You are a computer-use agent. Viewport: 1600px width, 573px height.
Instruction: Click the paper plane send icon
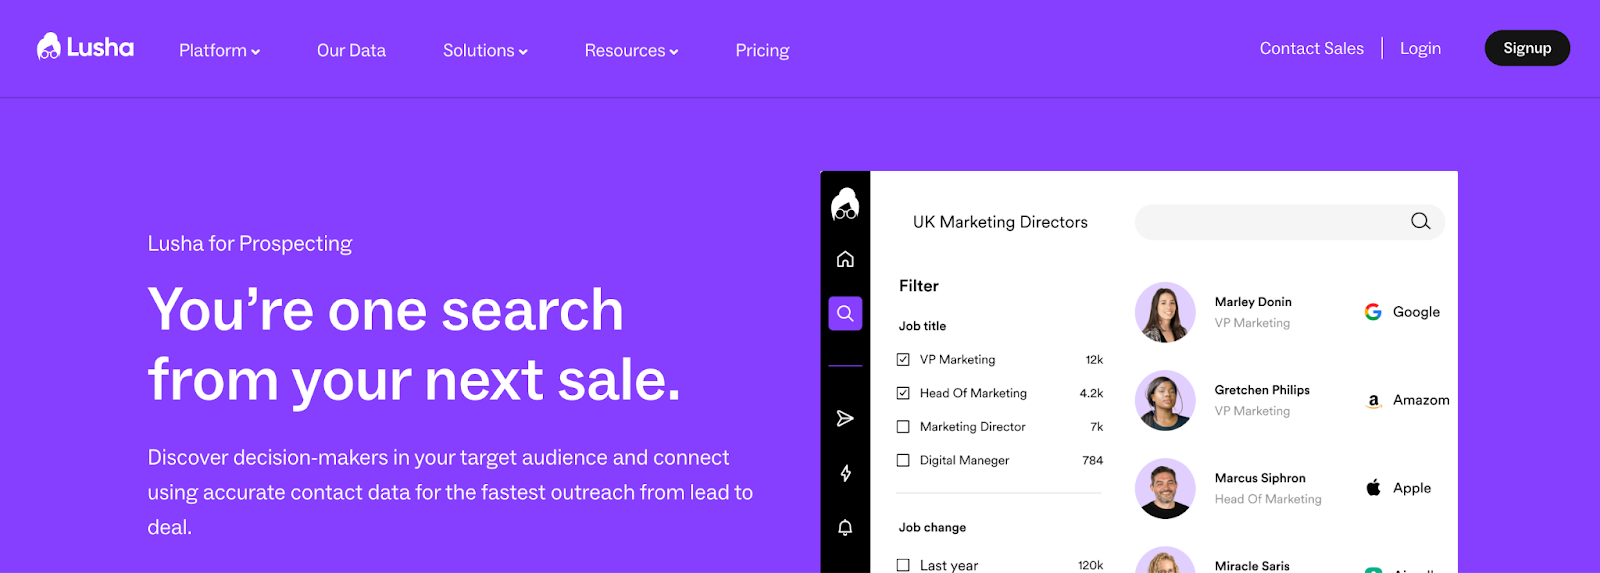pyautogui.click(x=845, y=418)
